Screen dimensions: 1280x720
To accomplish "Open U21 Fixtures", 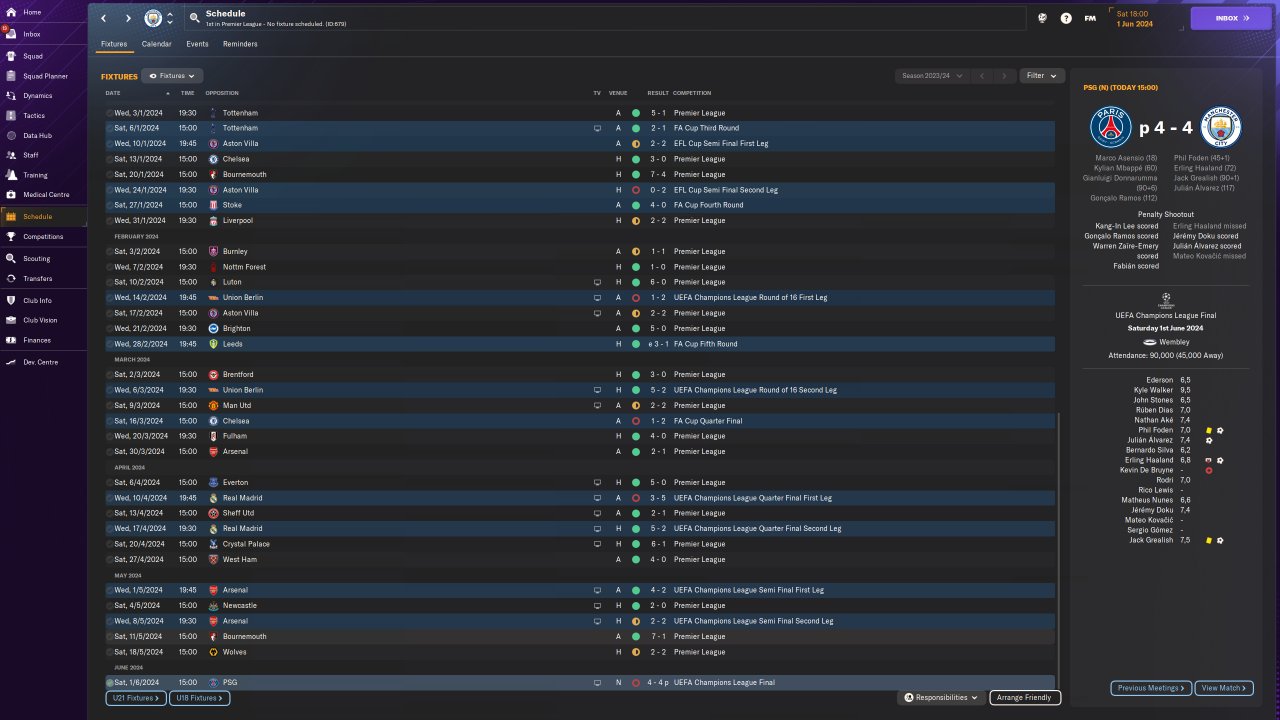I will [x=136, y=698].
